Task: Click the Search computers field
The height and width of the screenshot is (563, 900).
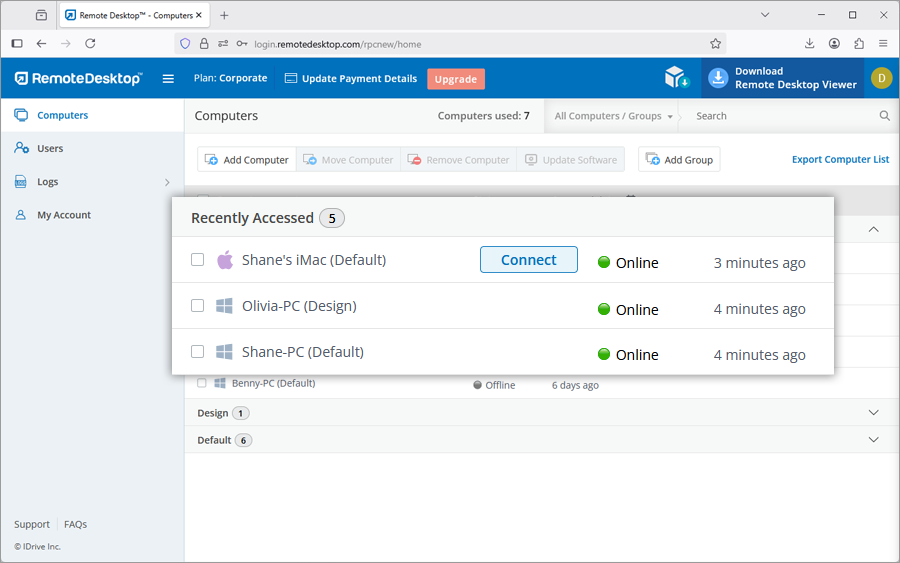Action: coord(780,116)
